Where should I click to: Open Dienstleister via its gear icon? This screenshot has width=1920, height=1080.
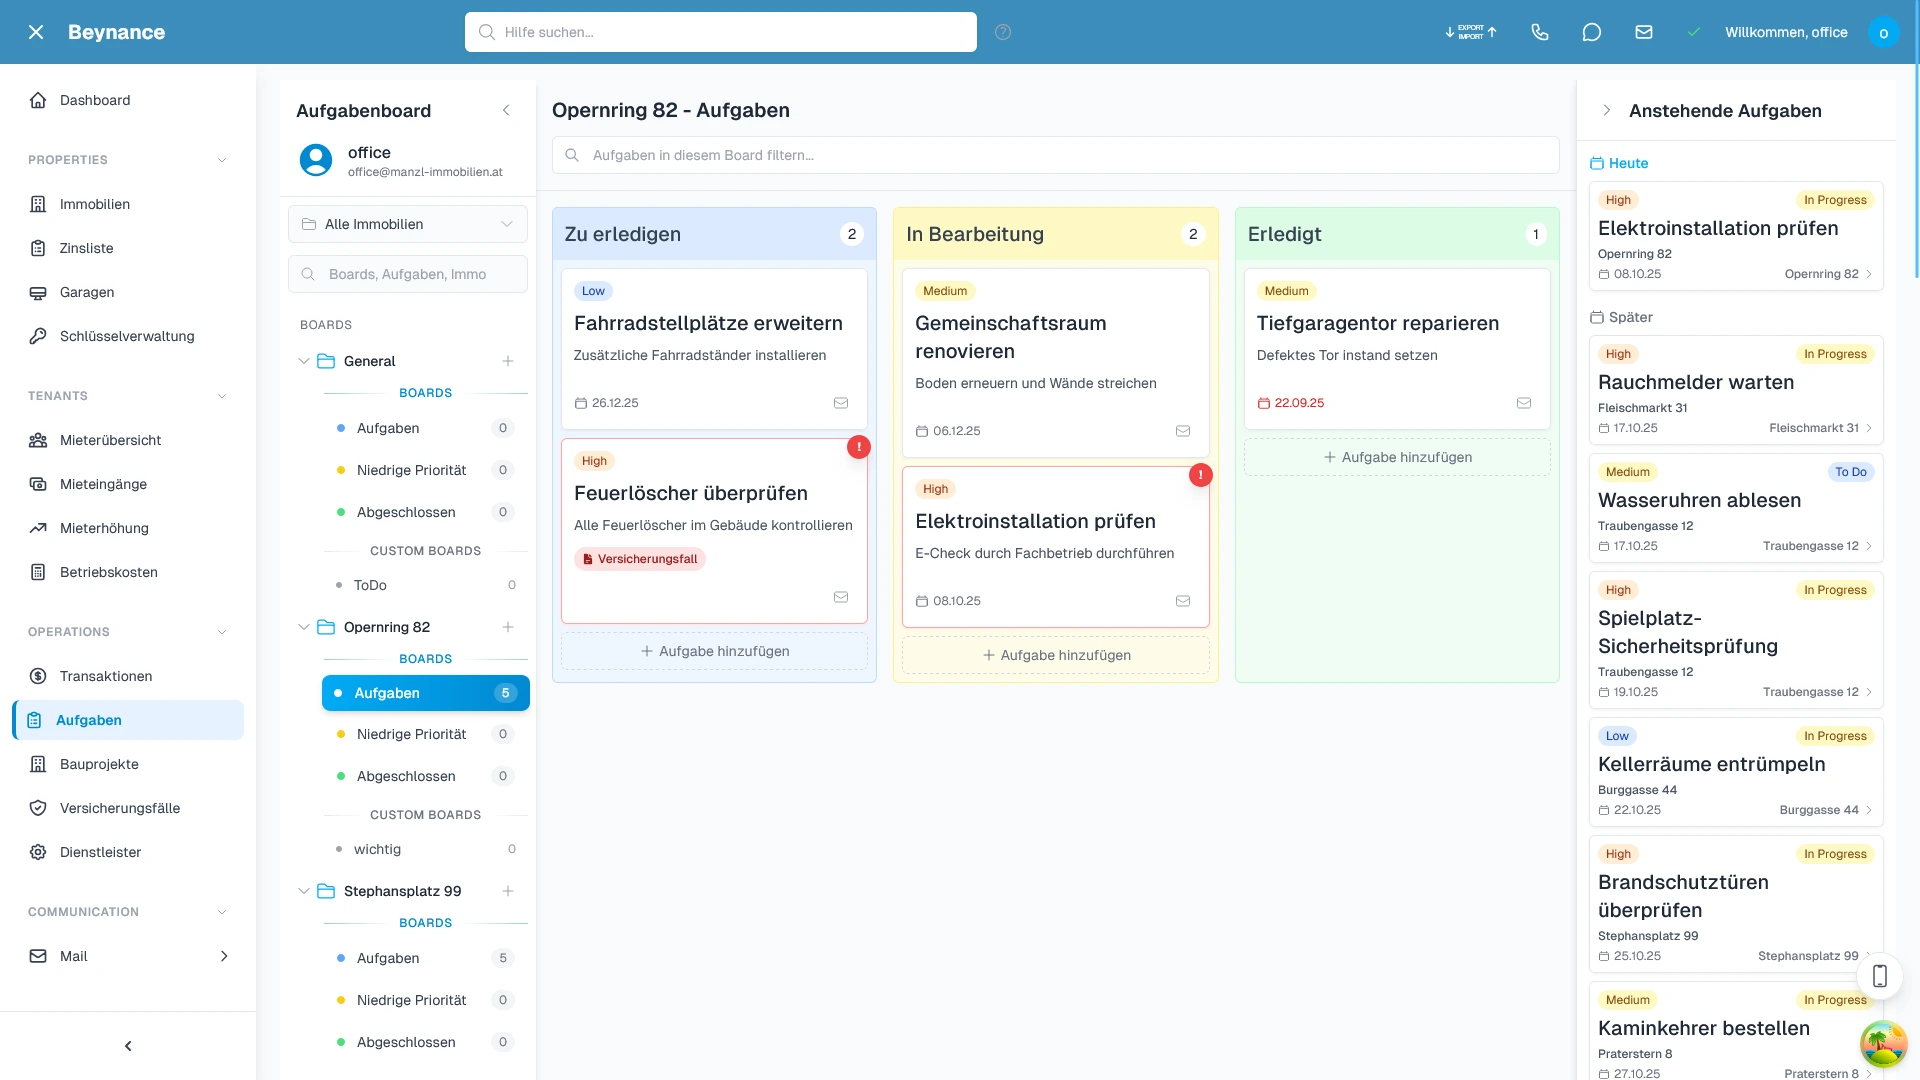38,852
